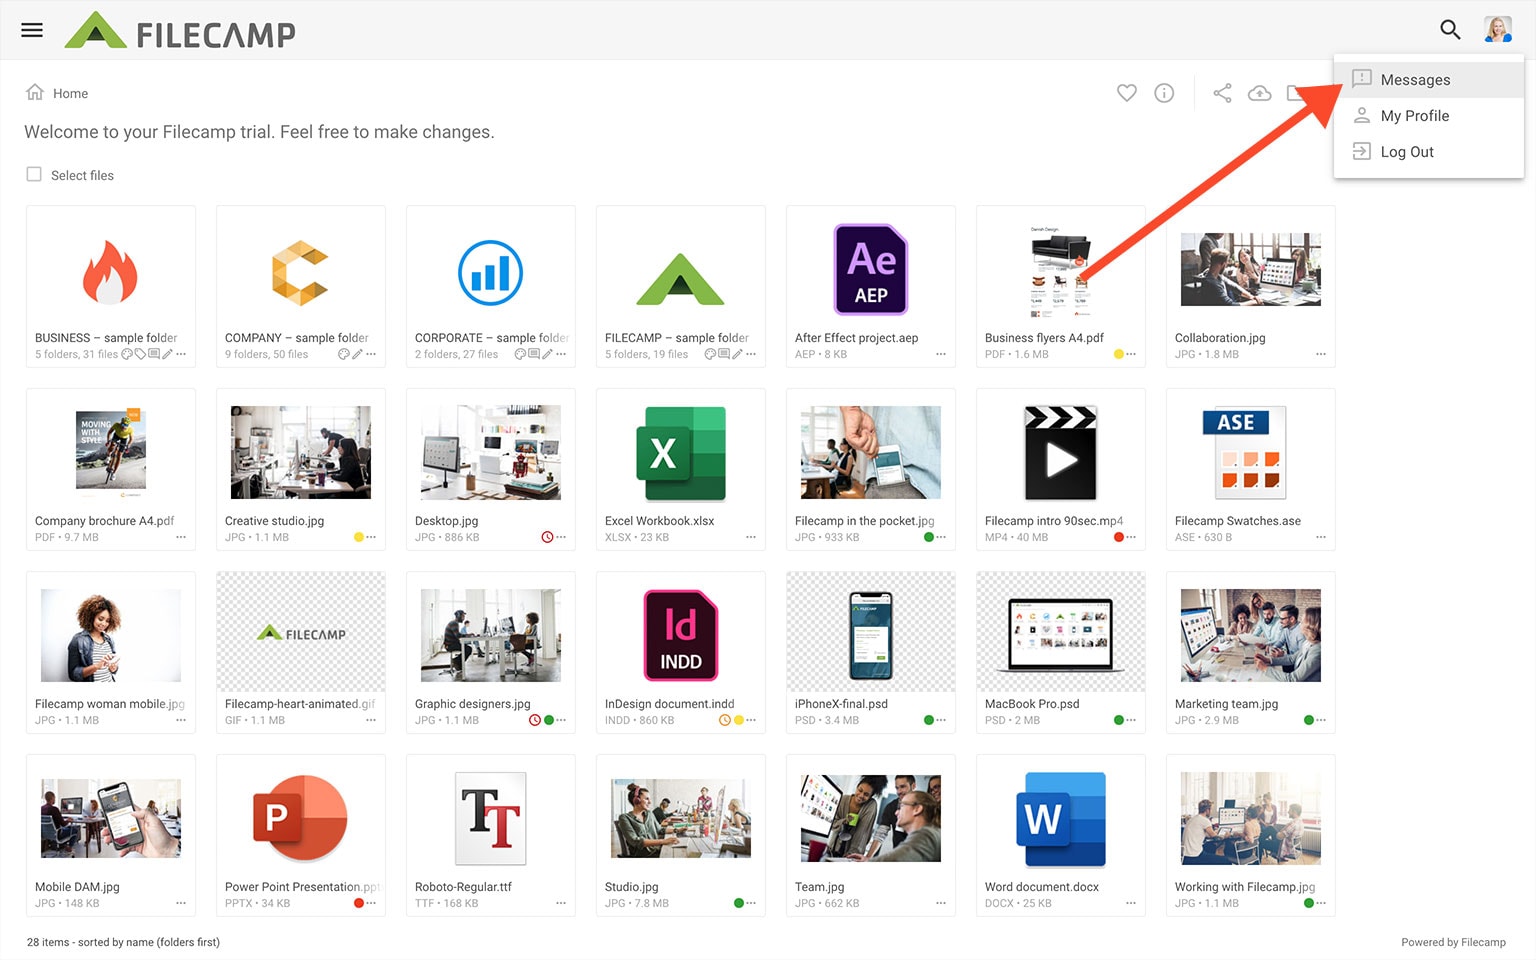1536x960 pixels.
Task: Click the pencil icon on COMPANY folder
Action: tap(357, 354)
